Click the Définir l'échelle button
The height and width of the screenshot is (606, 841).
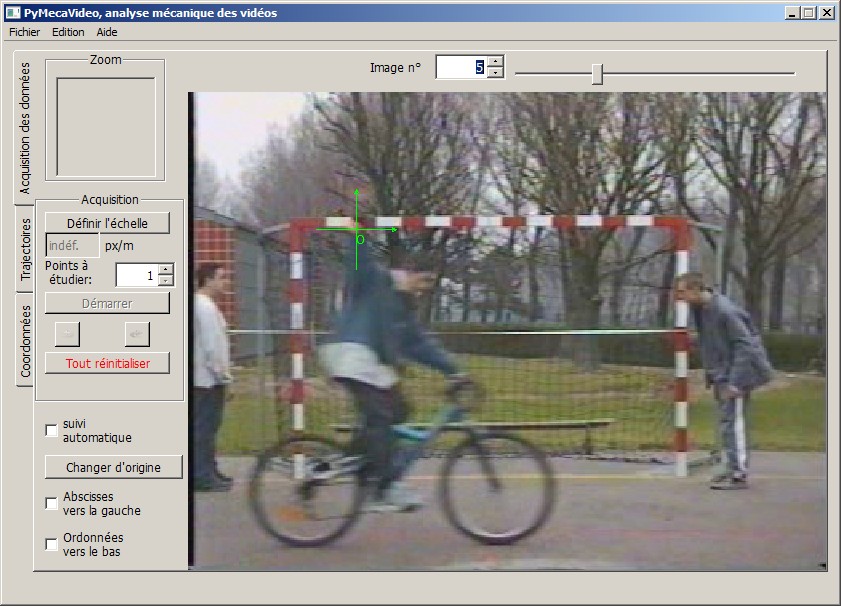[x=107, y=223]
